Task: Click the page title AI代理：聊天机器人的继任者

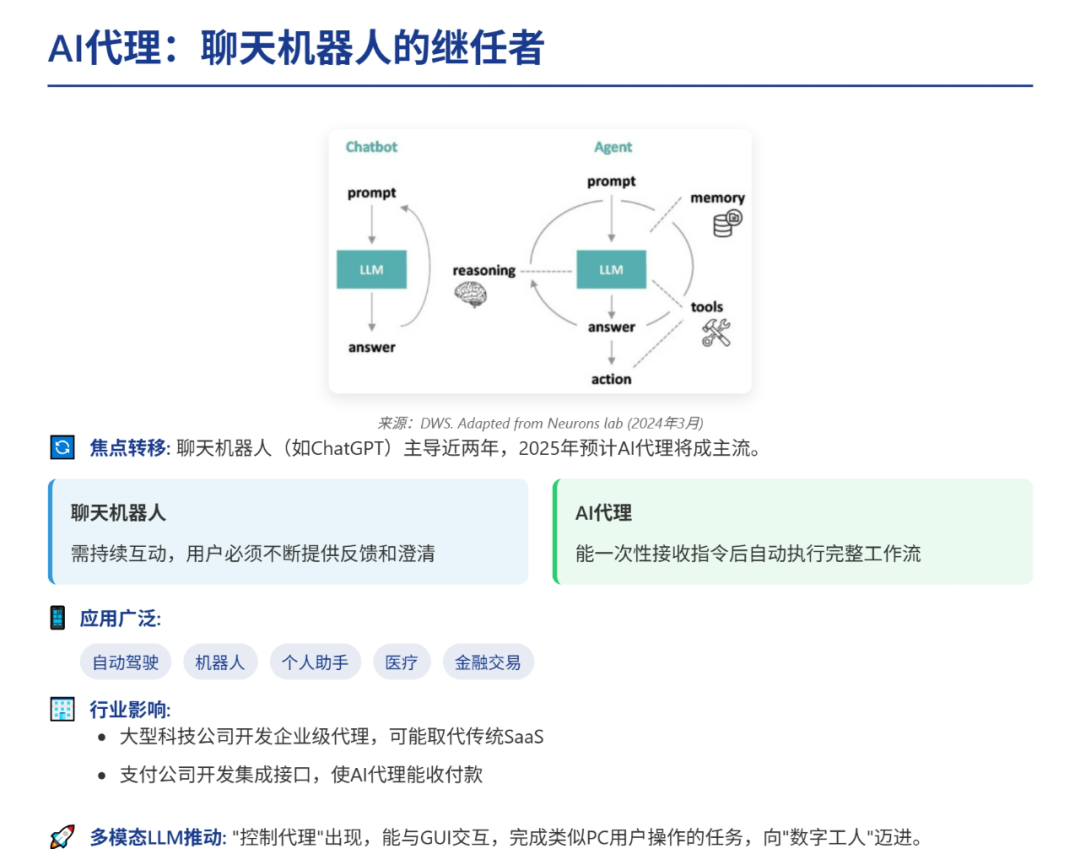Action: click(296, 48)
